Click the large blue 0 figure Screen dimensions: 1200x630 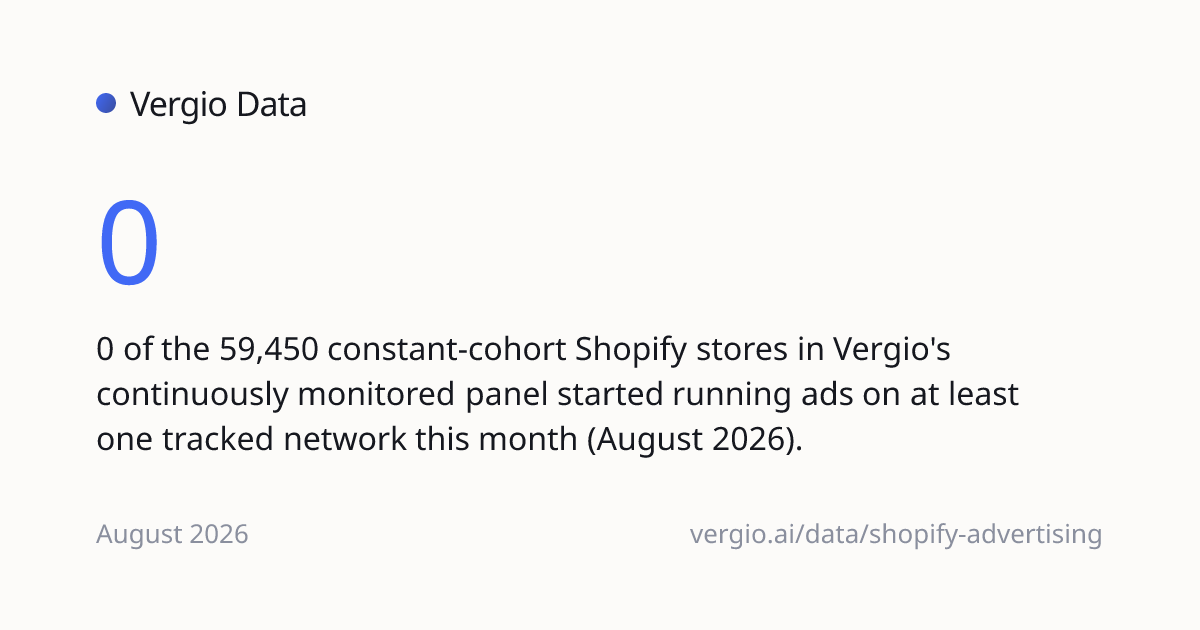(x=129, y=244)
